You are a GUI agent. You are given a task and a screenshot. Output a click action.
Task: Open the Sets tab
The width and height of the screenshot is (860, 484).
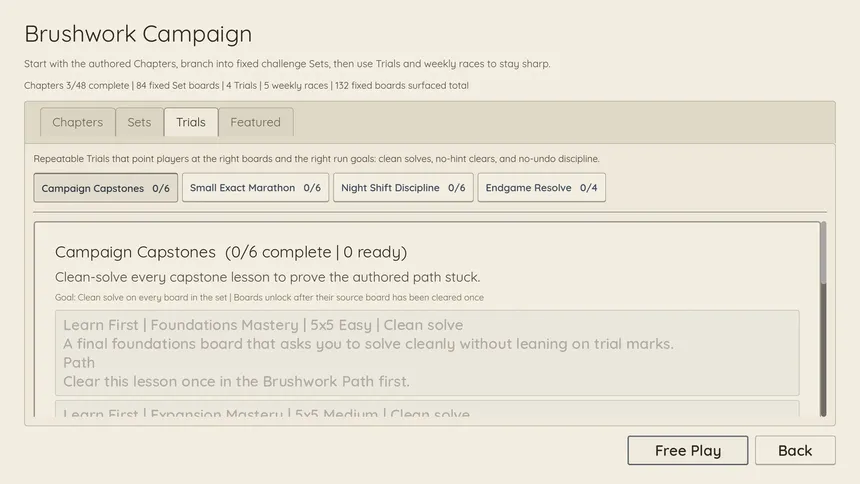pyautogui.click(x=139, y=122)
